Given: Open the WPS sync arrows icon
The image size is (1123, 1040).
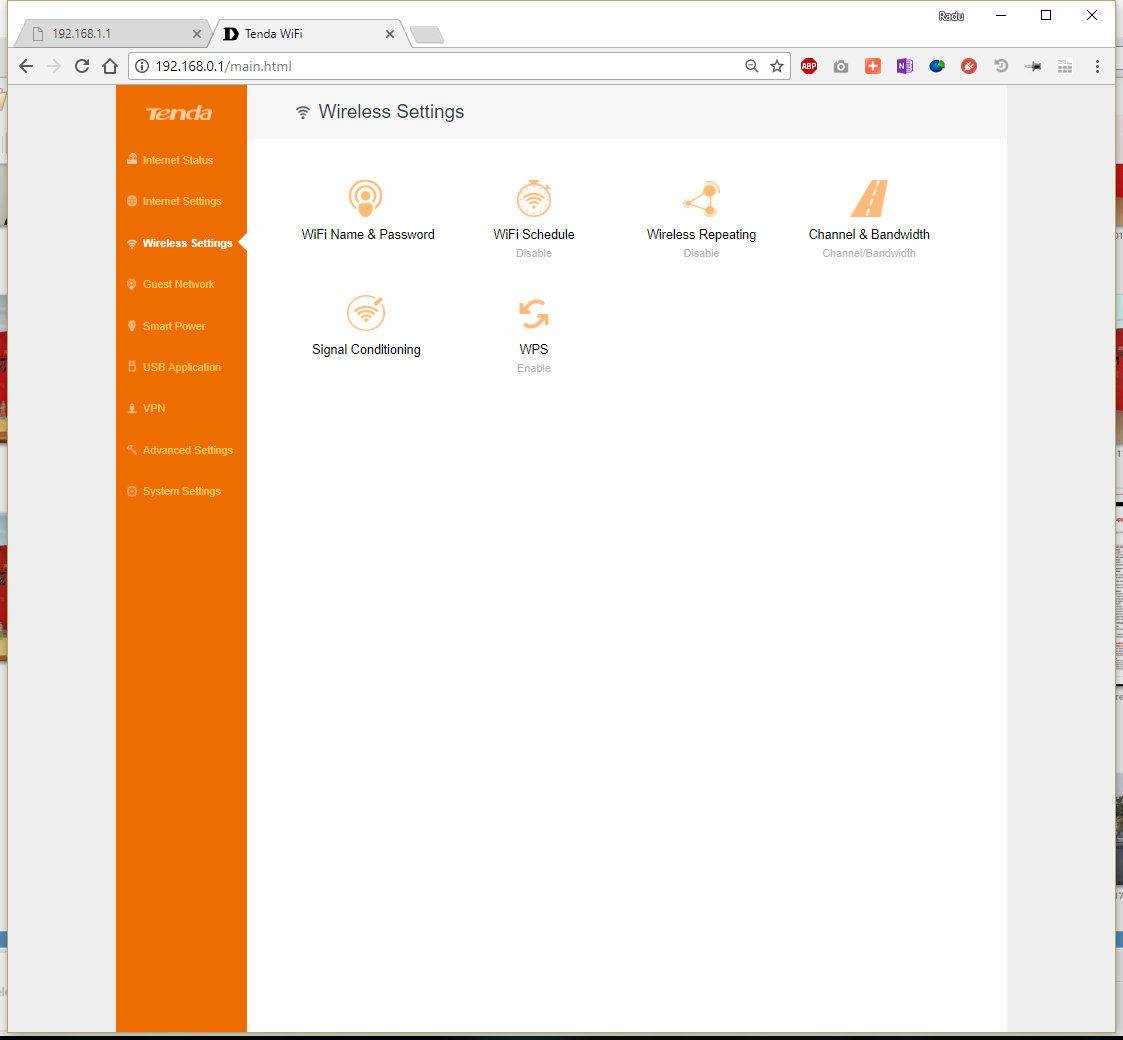Looking at the screenshot, I should (534, 314).
